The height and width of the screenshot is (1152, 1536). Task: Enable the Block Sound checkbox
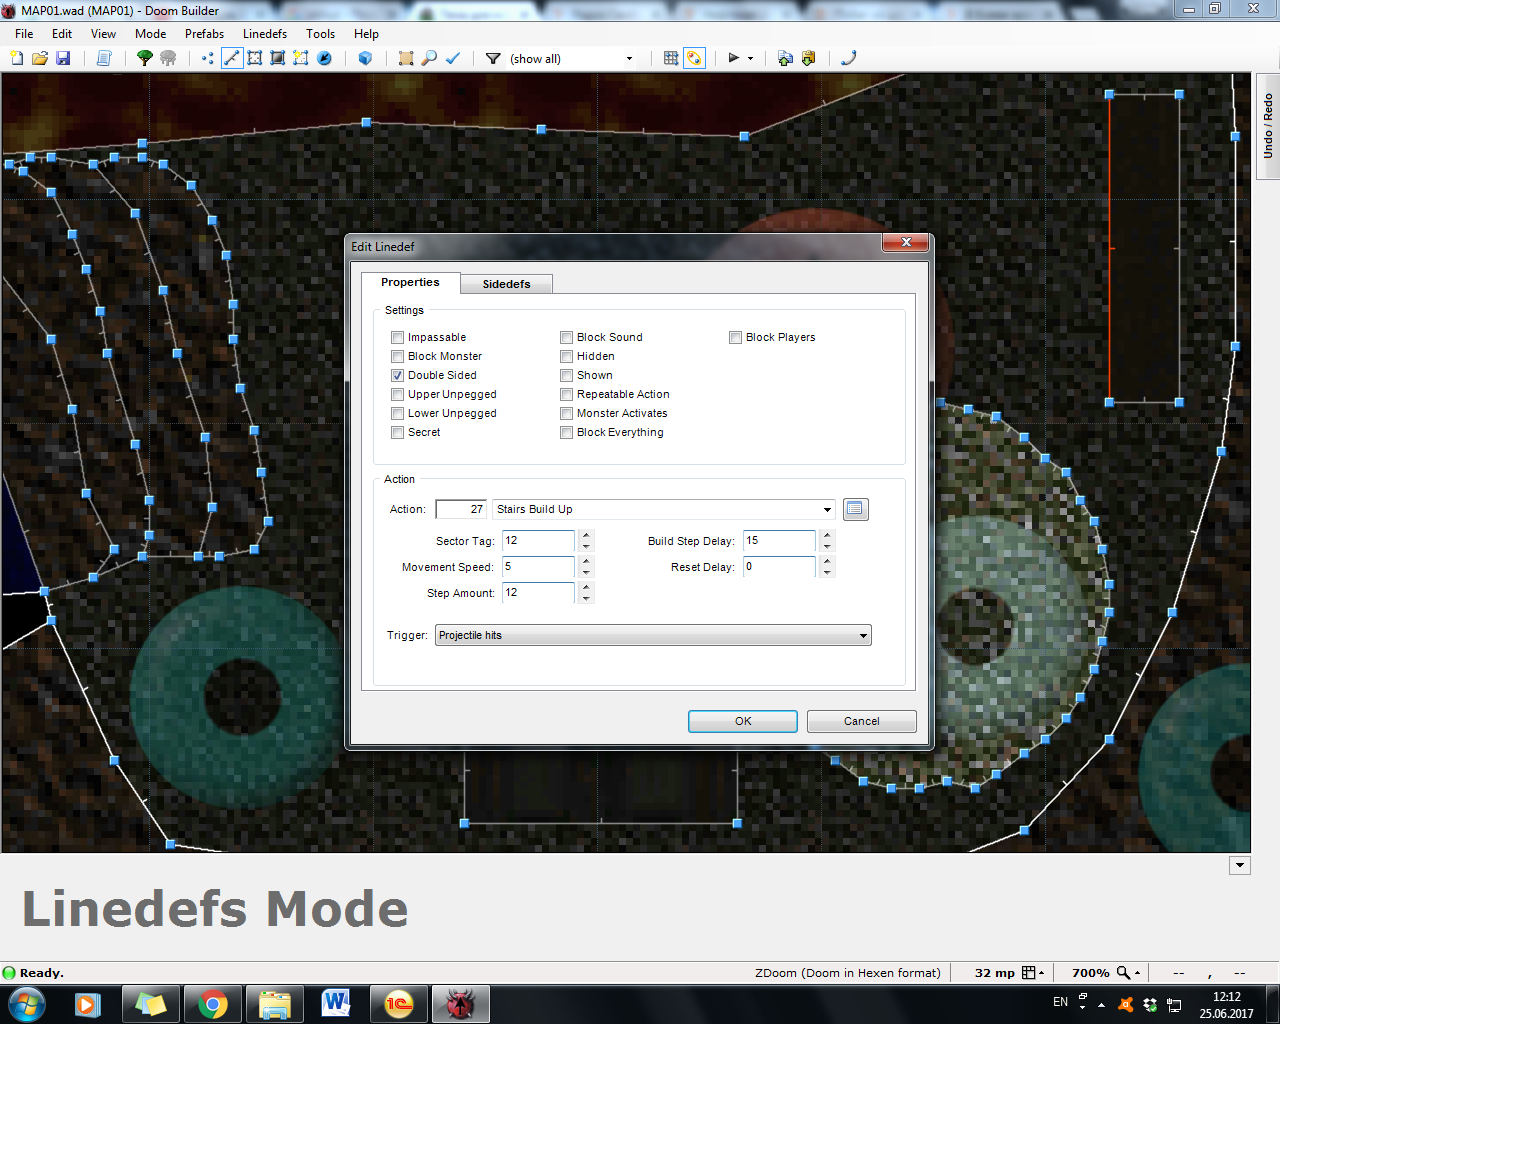coord(567,337)
